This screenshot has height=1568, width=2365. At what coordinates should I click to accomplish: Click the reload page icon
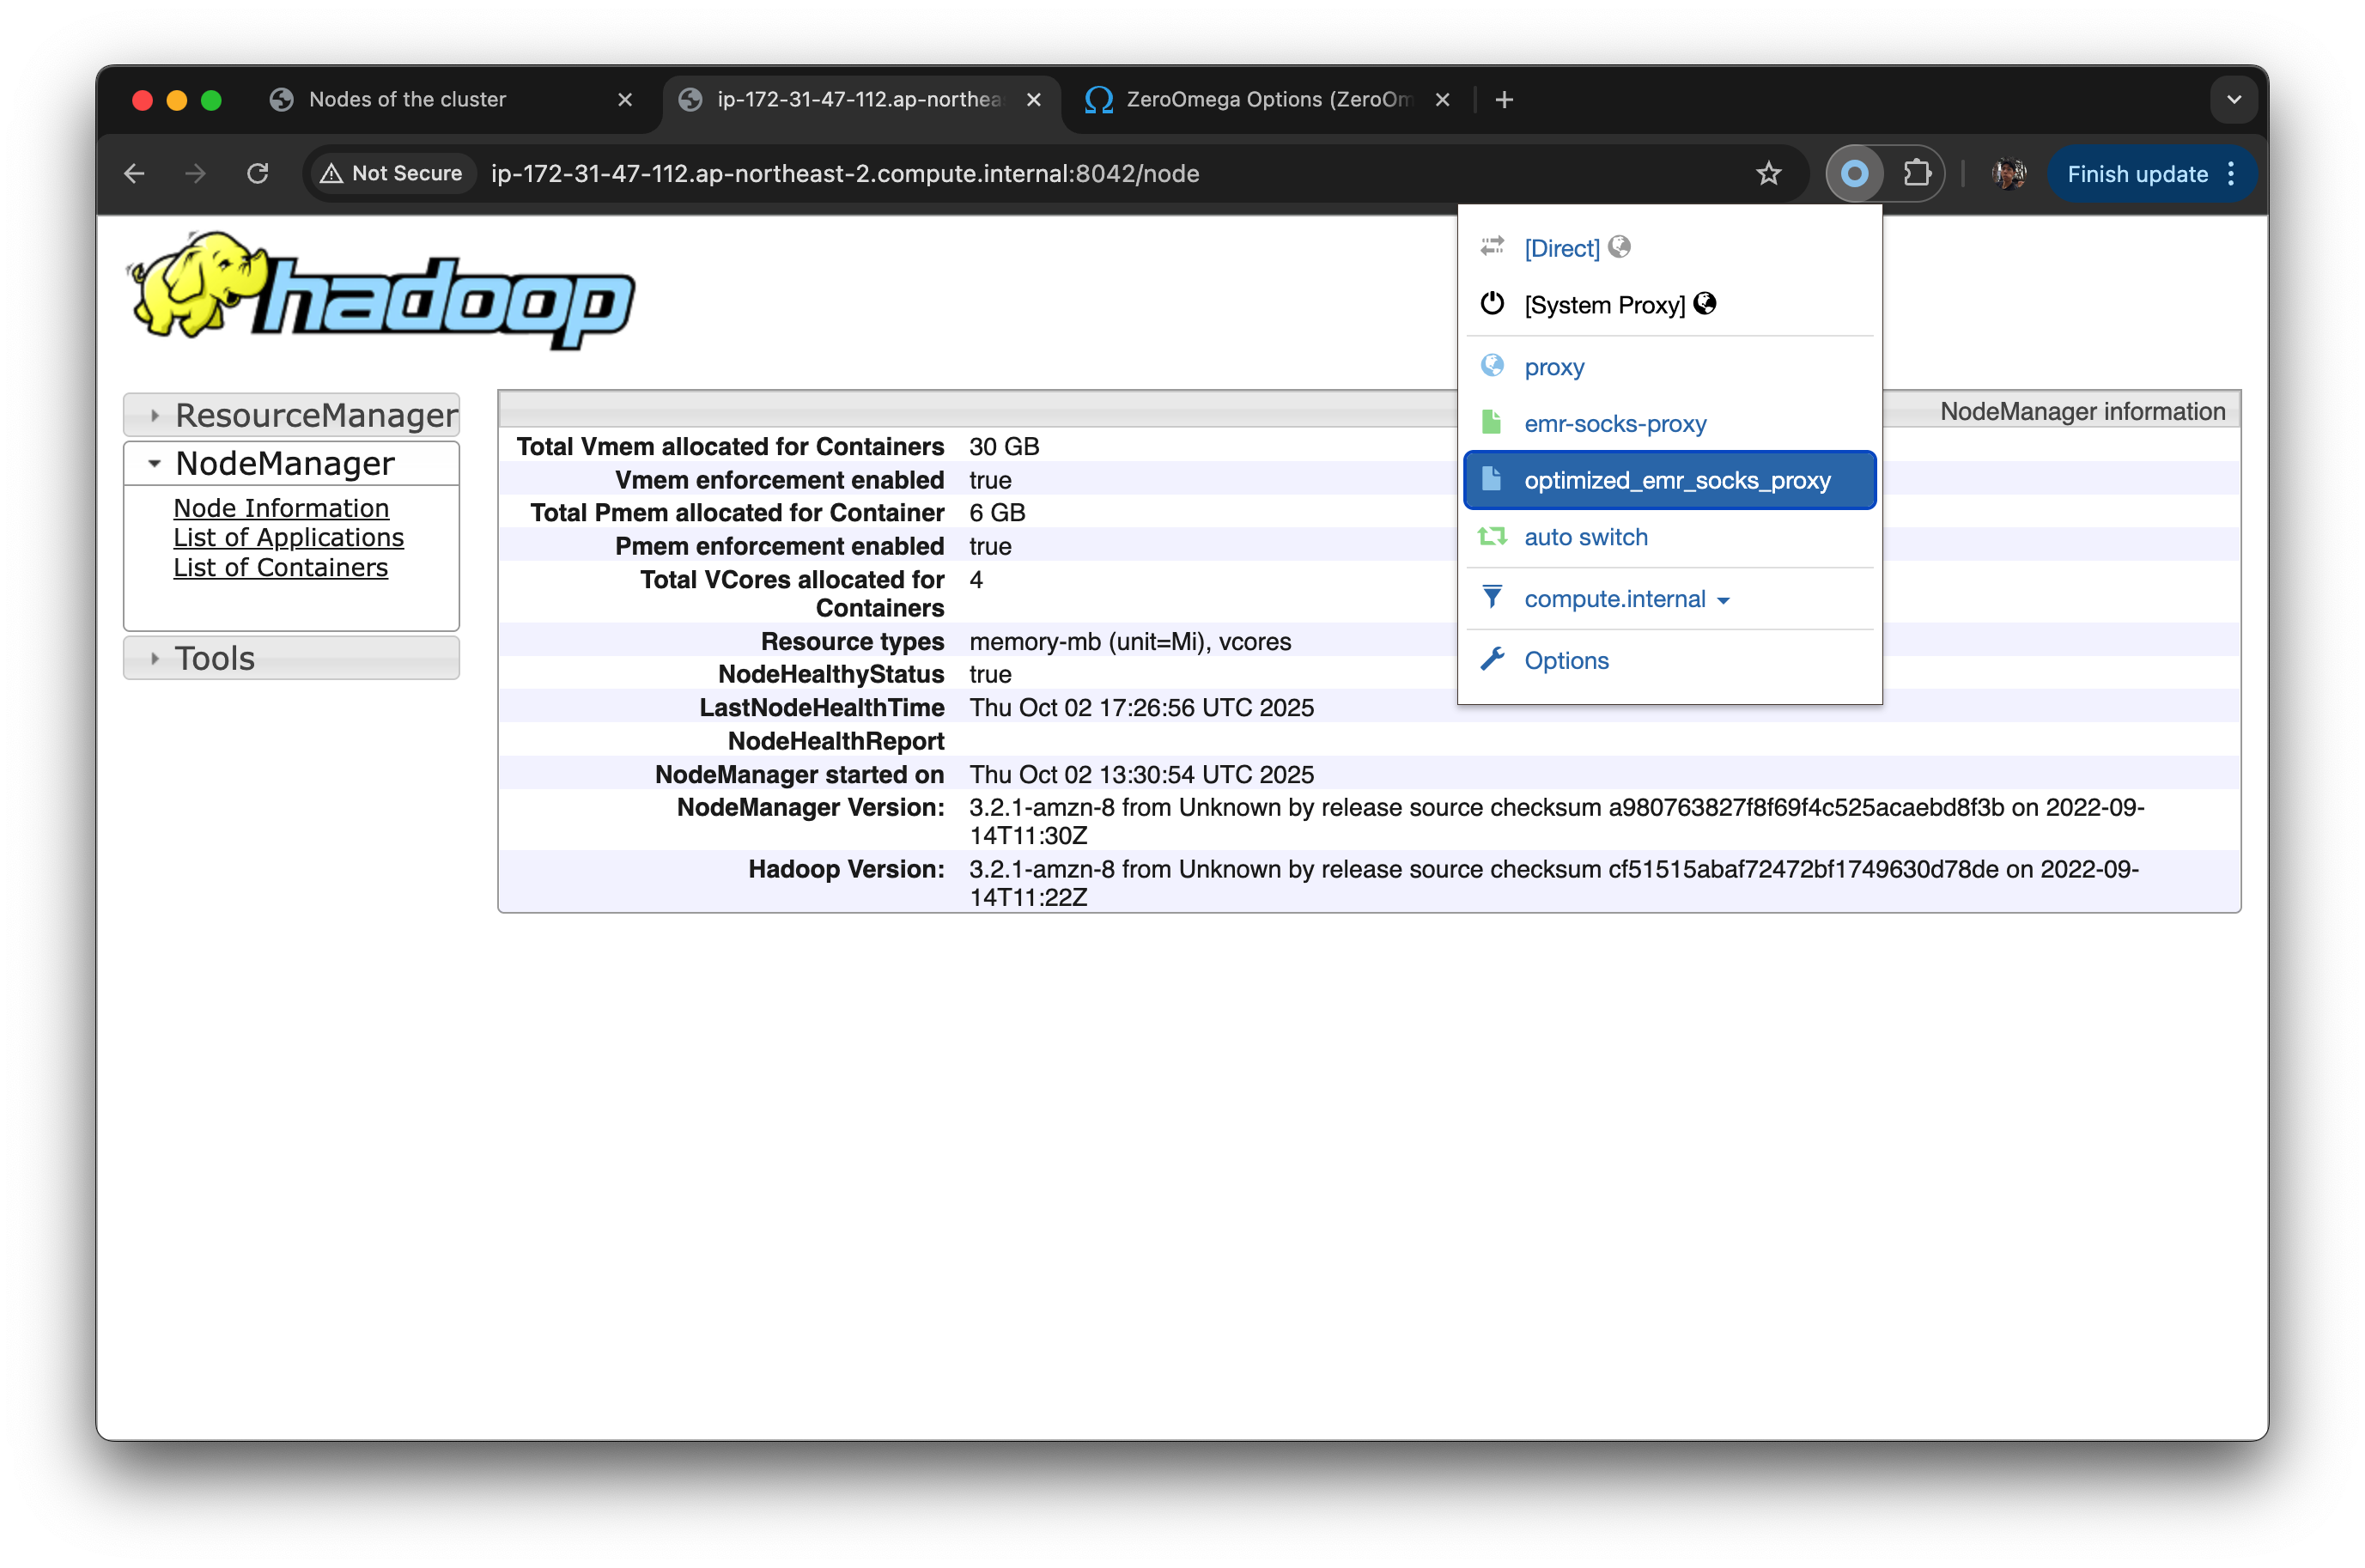click(x=257, y=174)
